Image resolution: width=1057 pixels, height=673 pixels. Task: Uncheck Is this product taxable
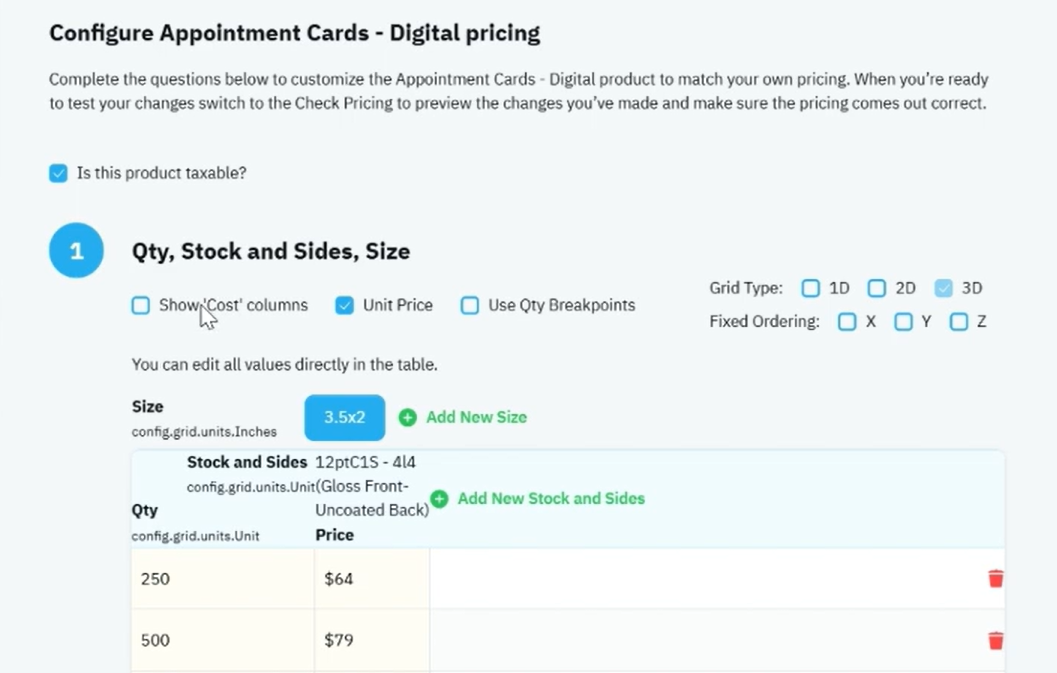tap(58, 173)
